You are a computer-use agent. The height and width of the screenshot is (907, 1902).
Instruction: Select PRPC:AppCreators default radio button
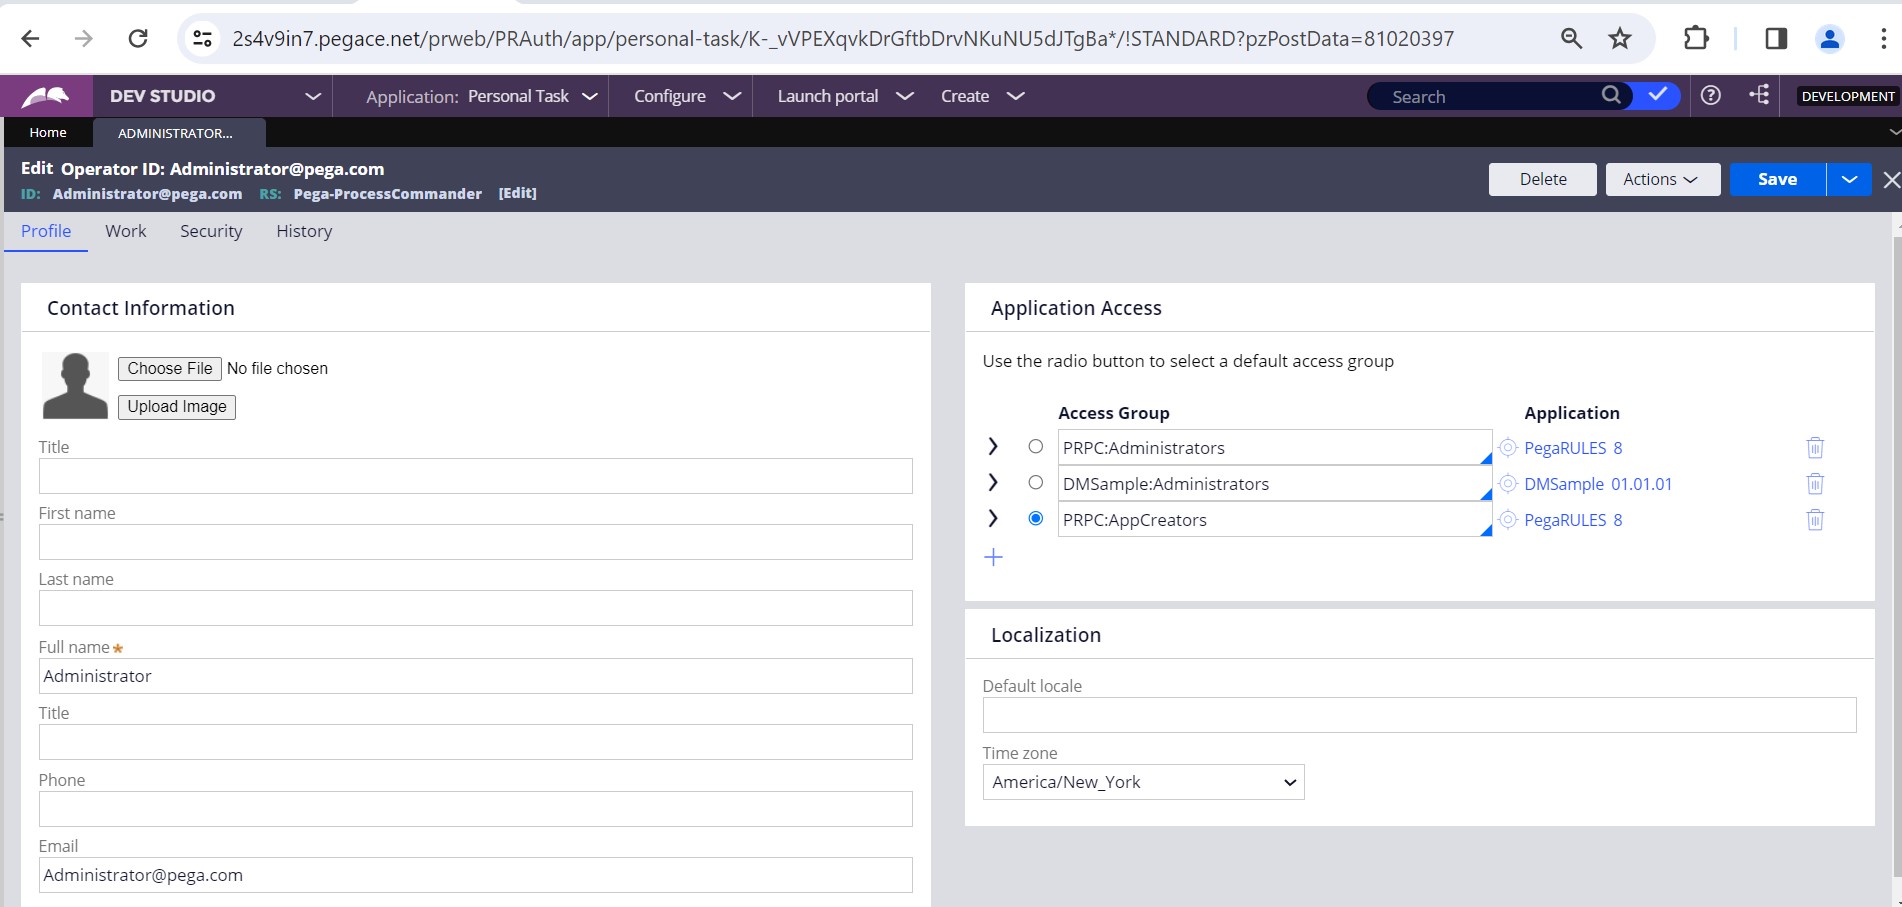pyautogui.click(x=1035, y=519)
